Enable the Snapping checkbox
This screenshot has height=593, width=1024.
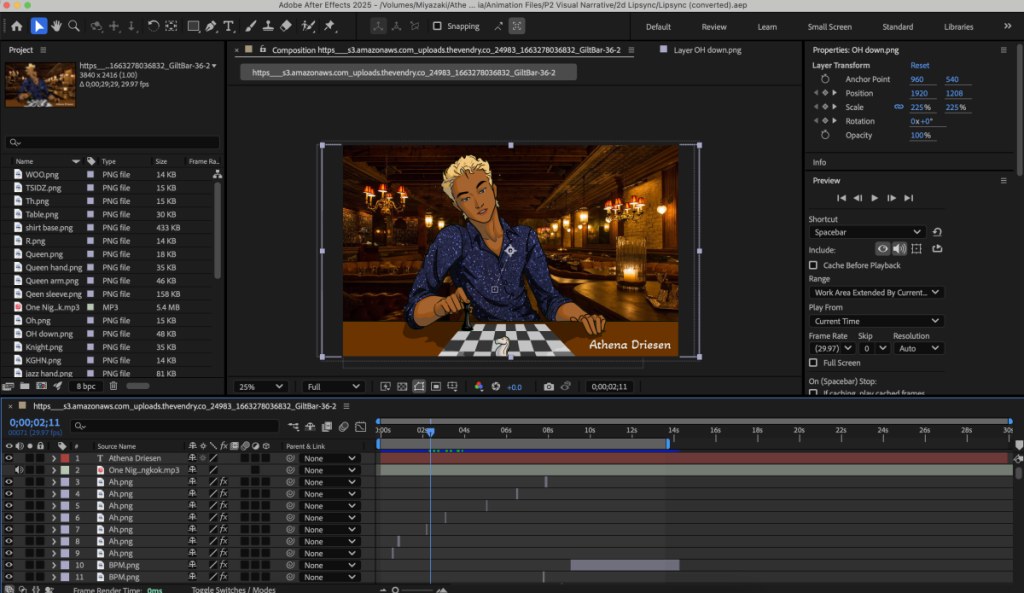439,26
